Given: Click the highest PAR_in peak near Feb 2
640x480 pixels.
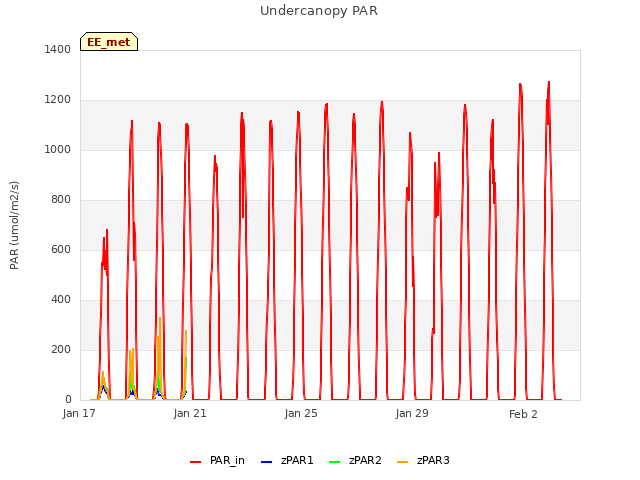Looking at the screenshot, I should [x=549, y=82].
